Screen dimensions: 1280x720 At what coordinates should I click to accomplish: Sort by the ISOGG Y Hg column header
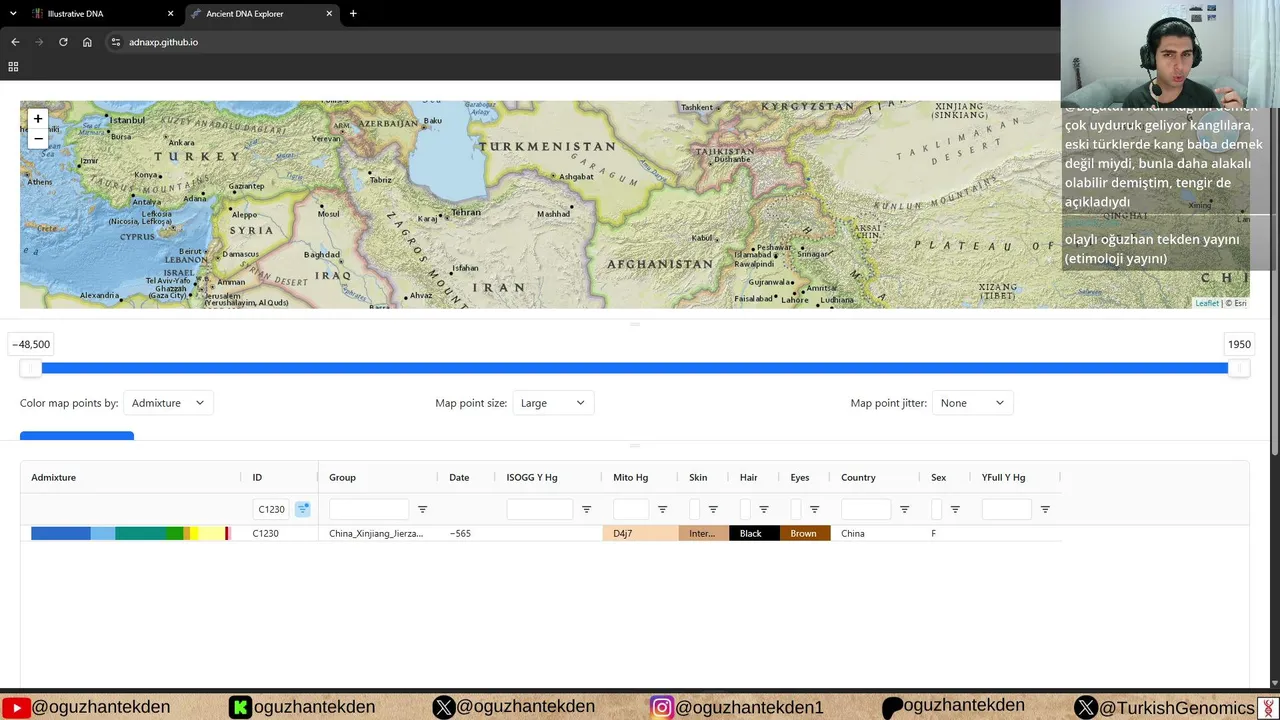tap(532, 477)
